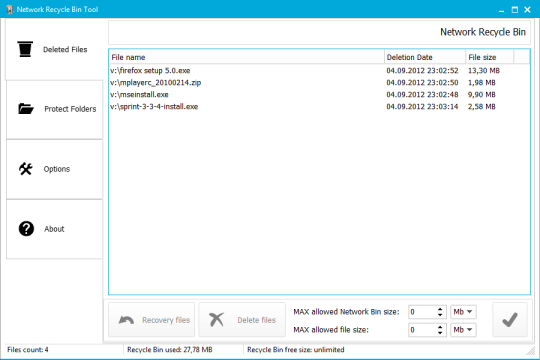Increase MAX allowed file size value
The image size is (540, 360).
pyautogui.click(x=440, y=327)
